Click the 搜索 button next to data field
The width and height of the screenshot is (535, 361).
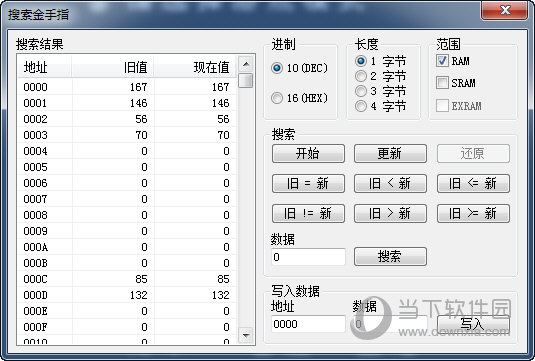pyautogui.click(x=390, y=257)
